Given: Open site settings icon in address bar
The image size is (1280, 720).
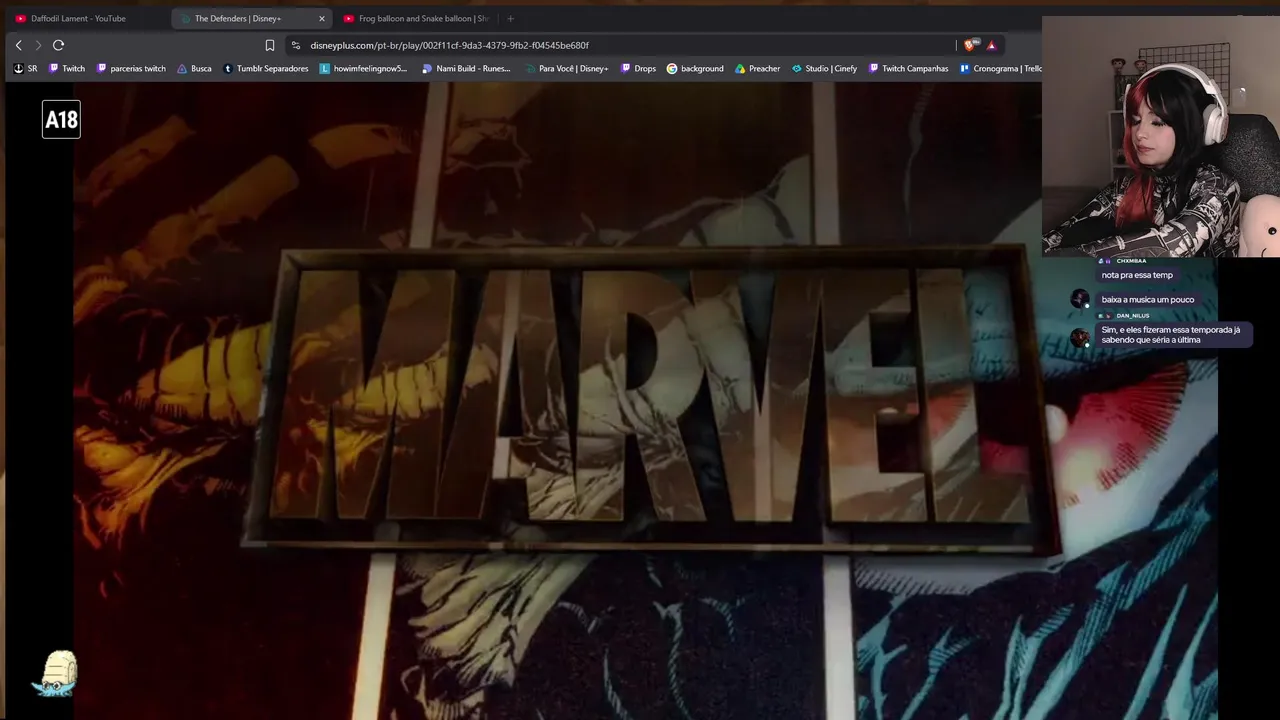Looking at the screenshot, I should [x=295, y=45].
